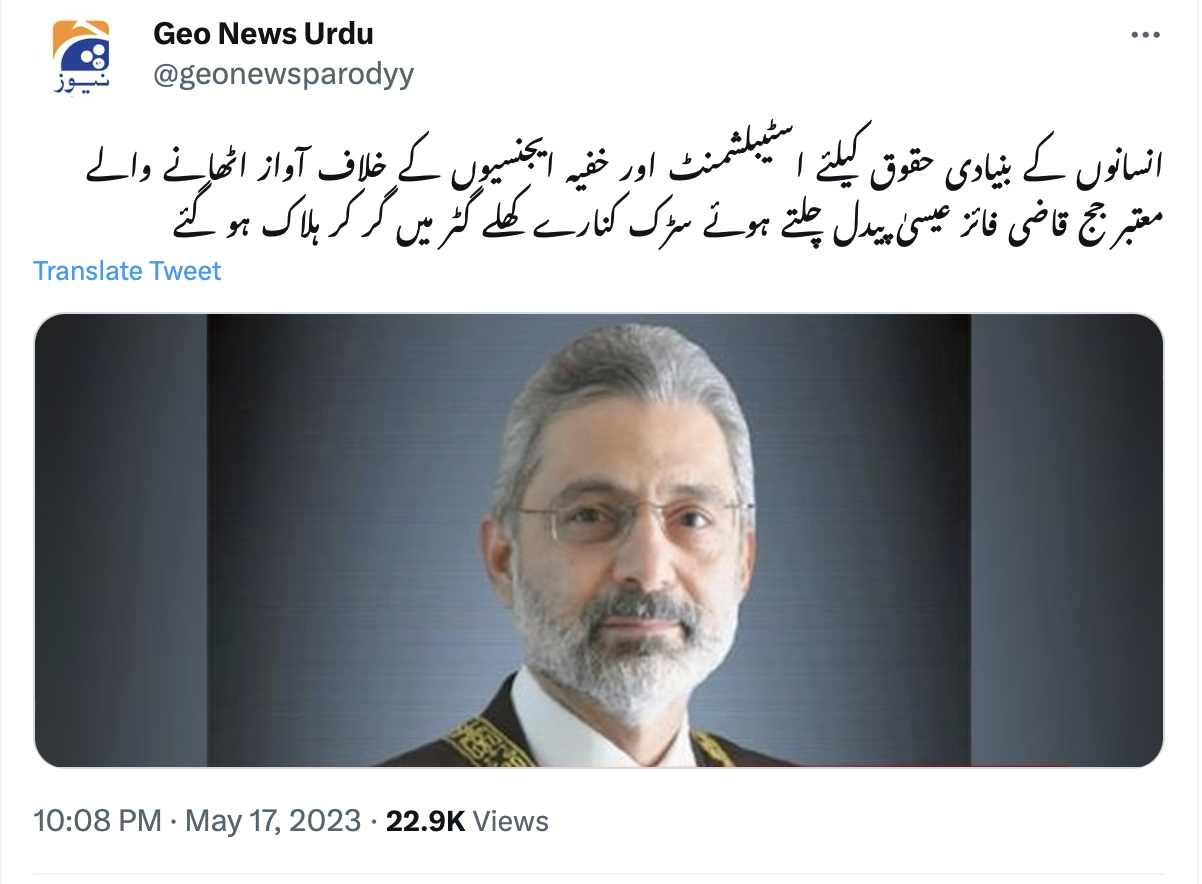This screenshot has height=884, width=1202.
Task: Open the tweet's attached photo
Action: (x=599, y=540)
